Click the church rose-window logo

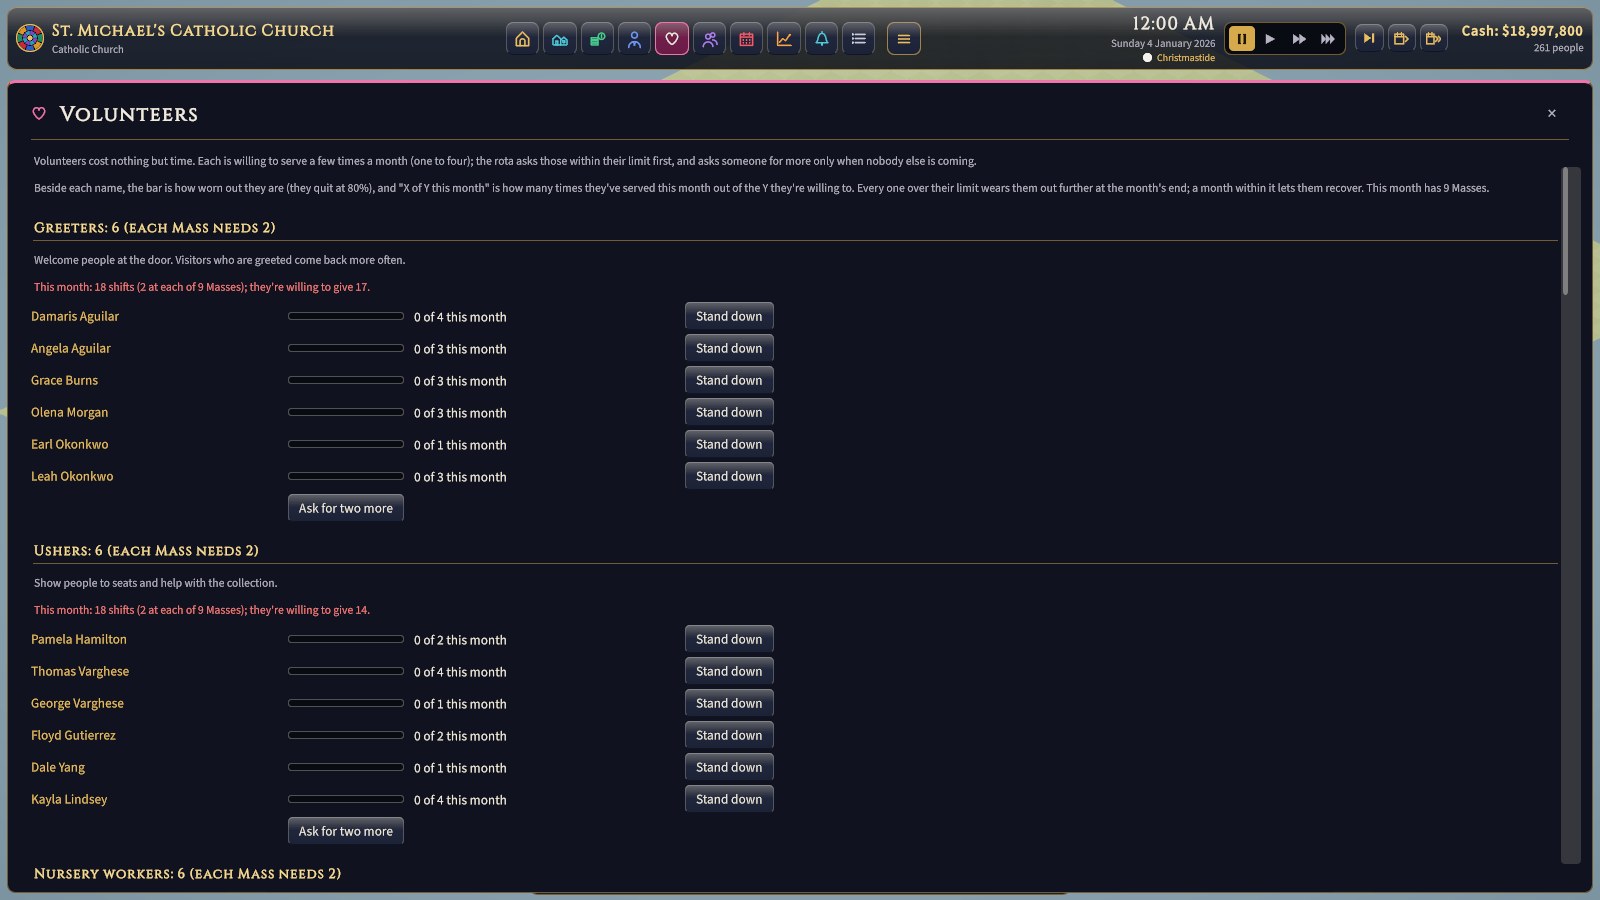tap(30, 39)
